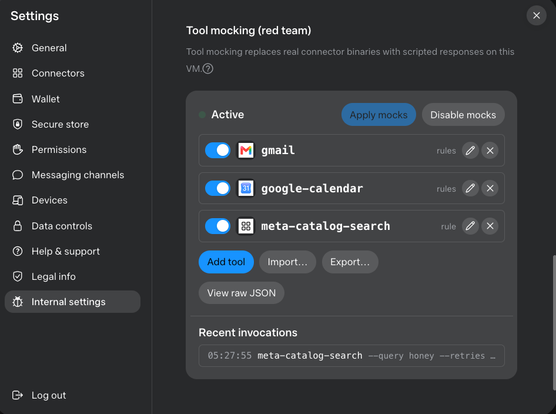
Task: Click the Active status label
Action: click(228, 114)
